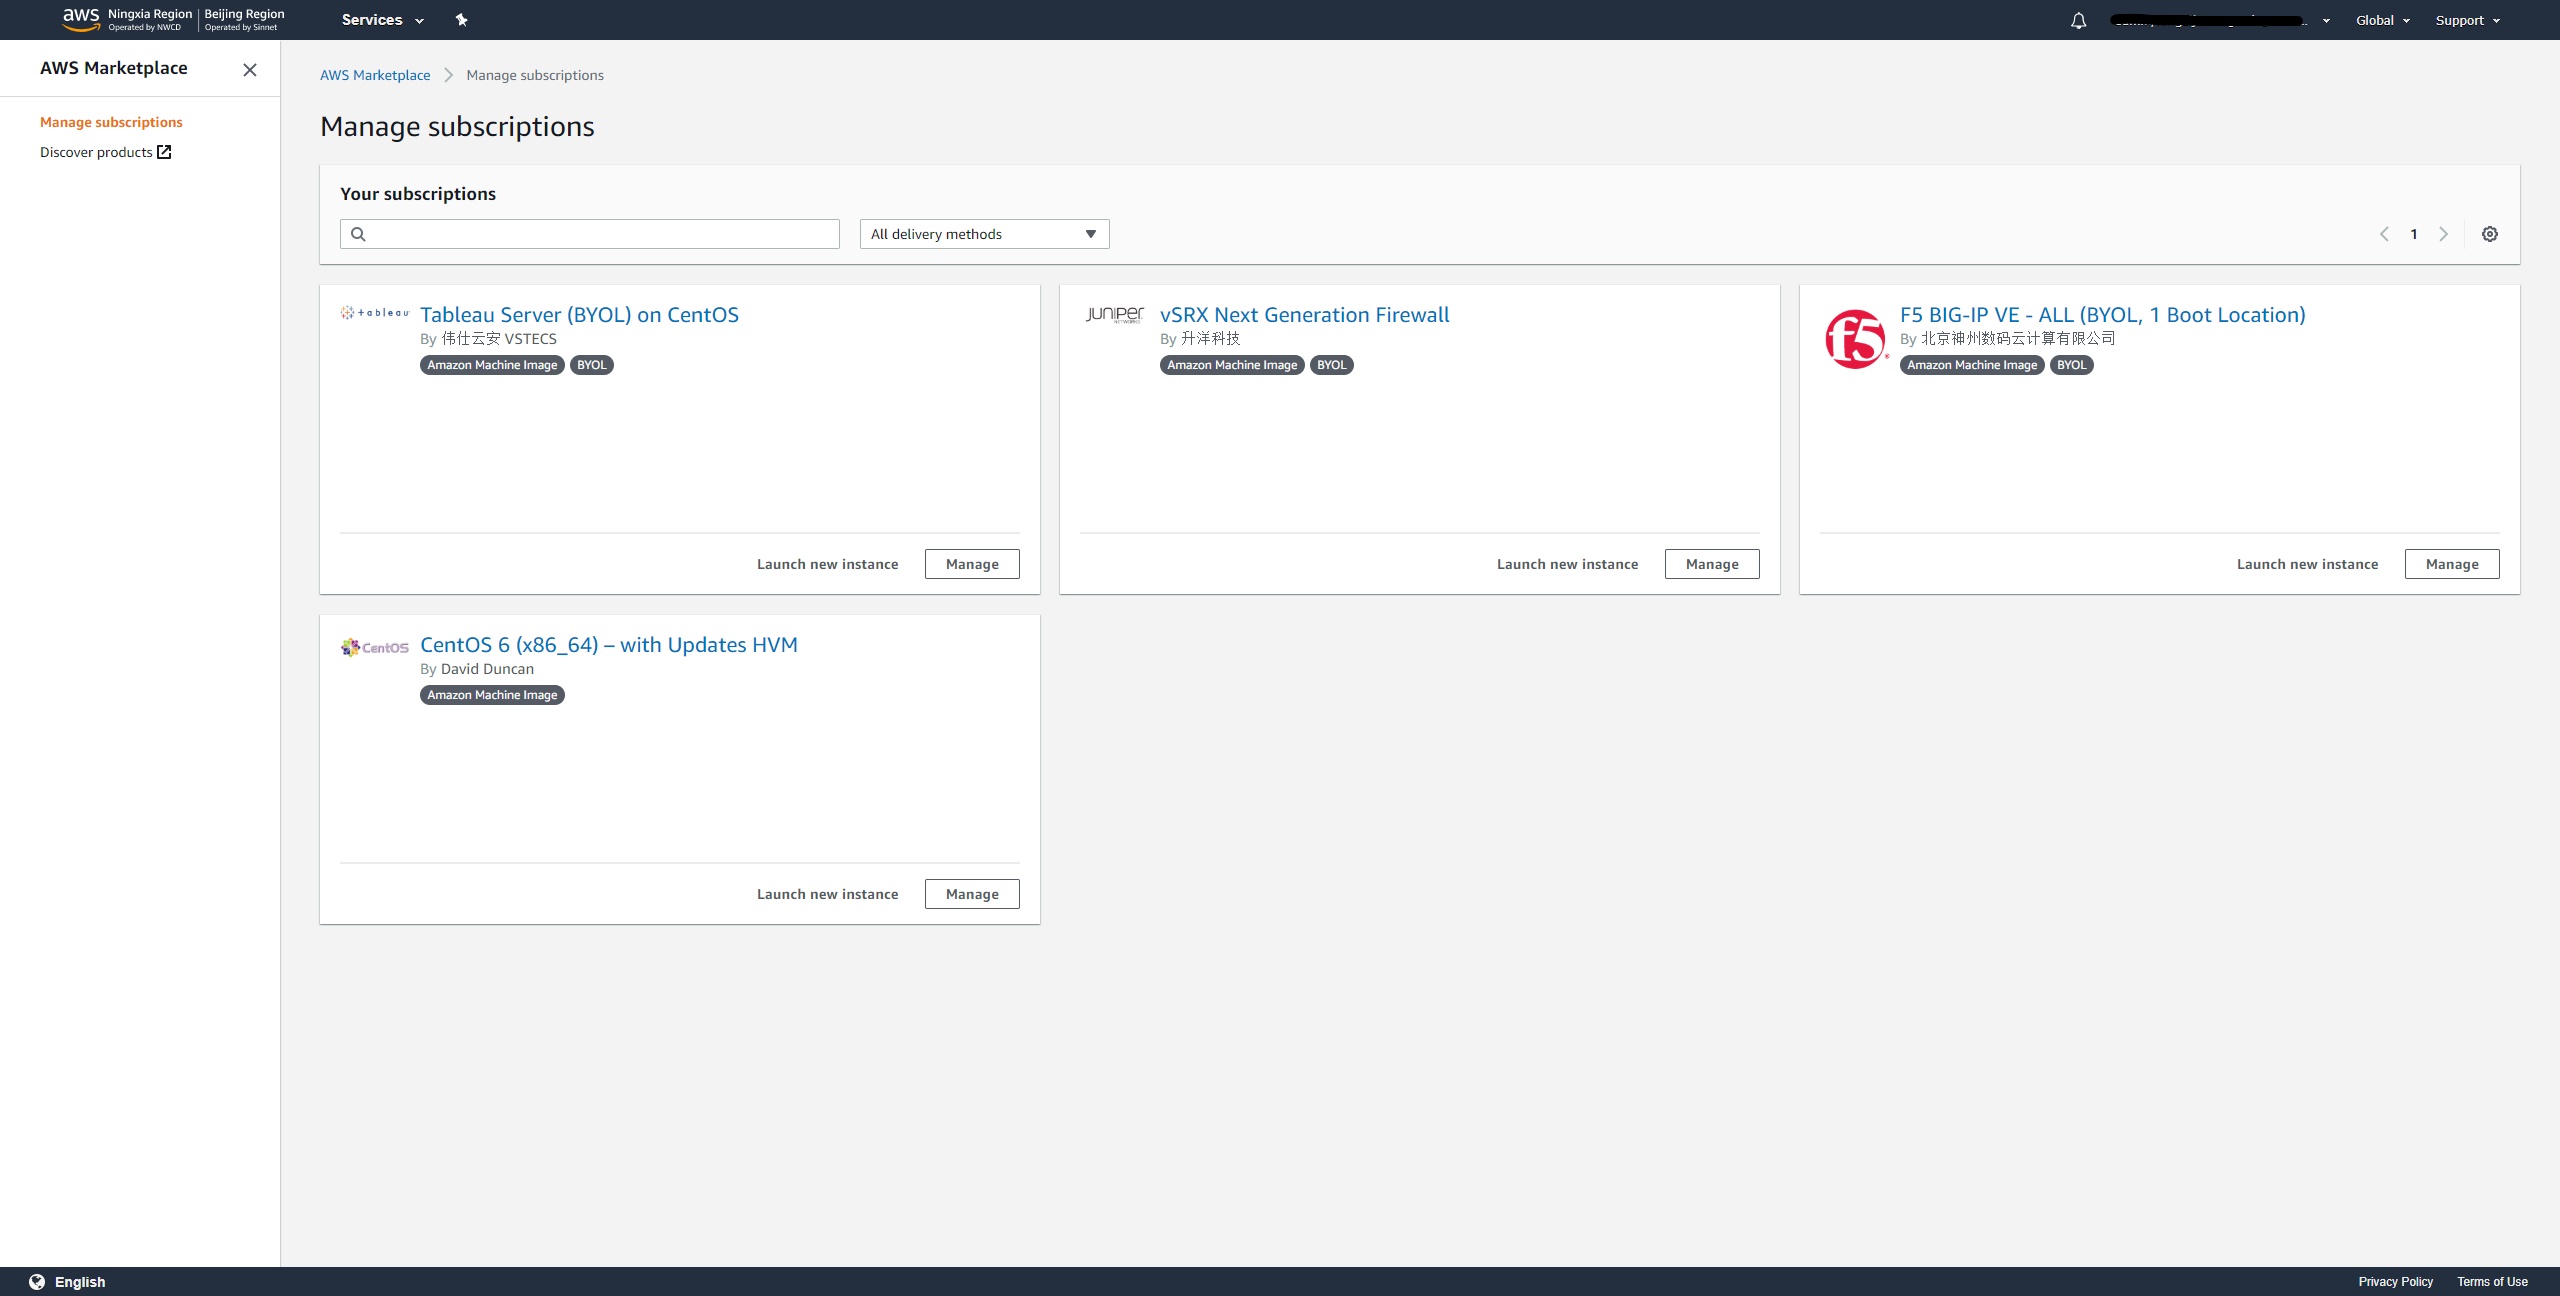Open the subscriptions preferences gear
This screenshot has height=1296, width=2560.
(x=2490, y=234)
